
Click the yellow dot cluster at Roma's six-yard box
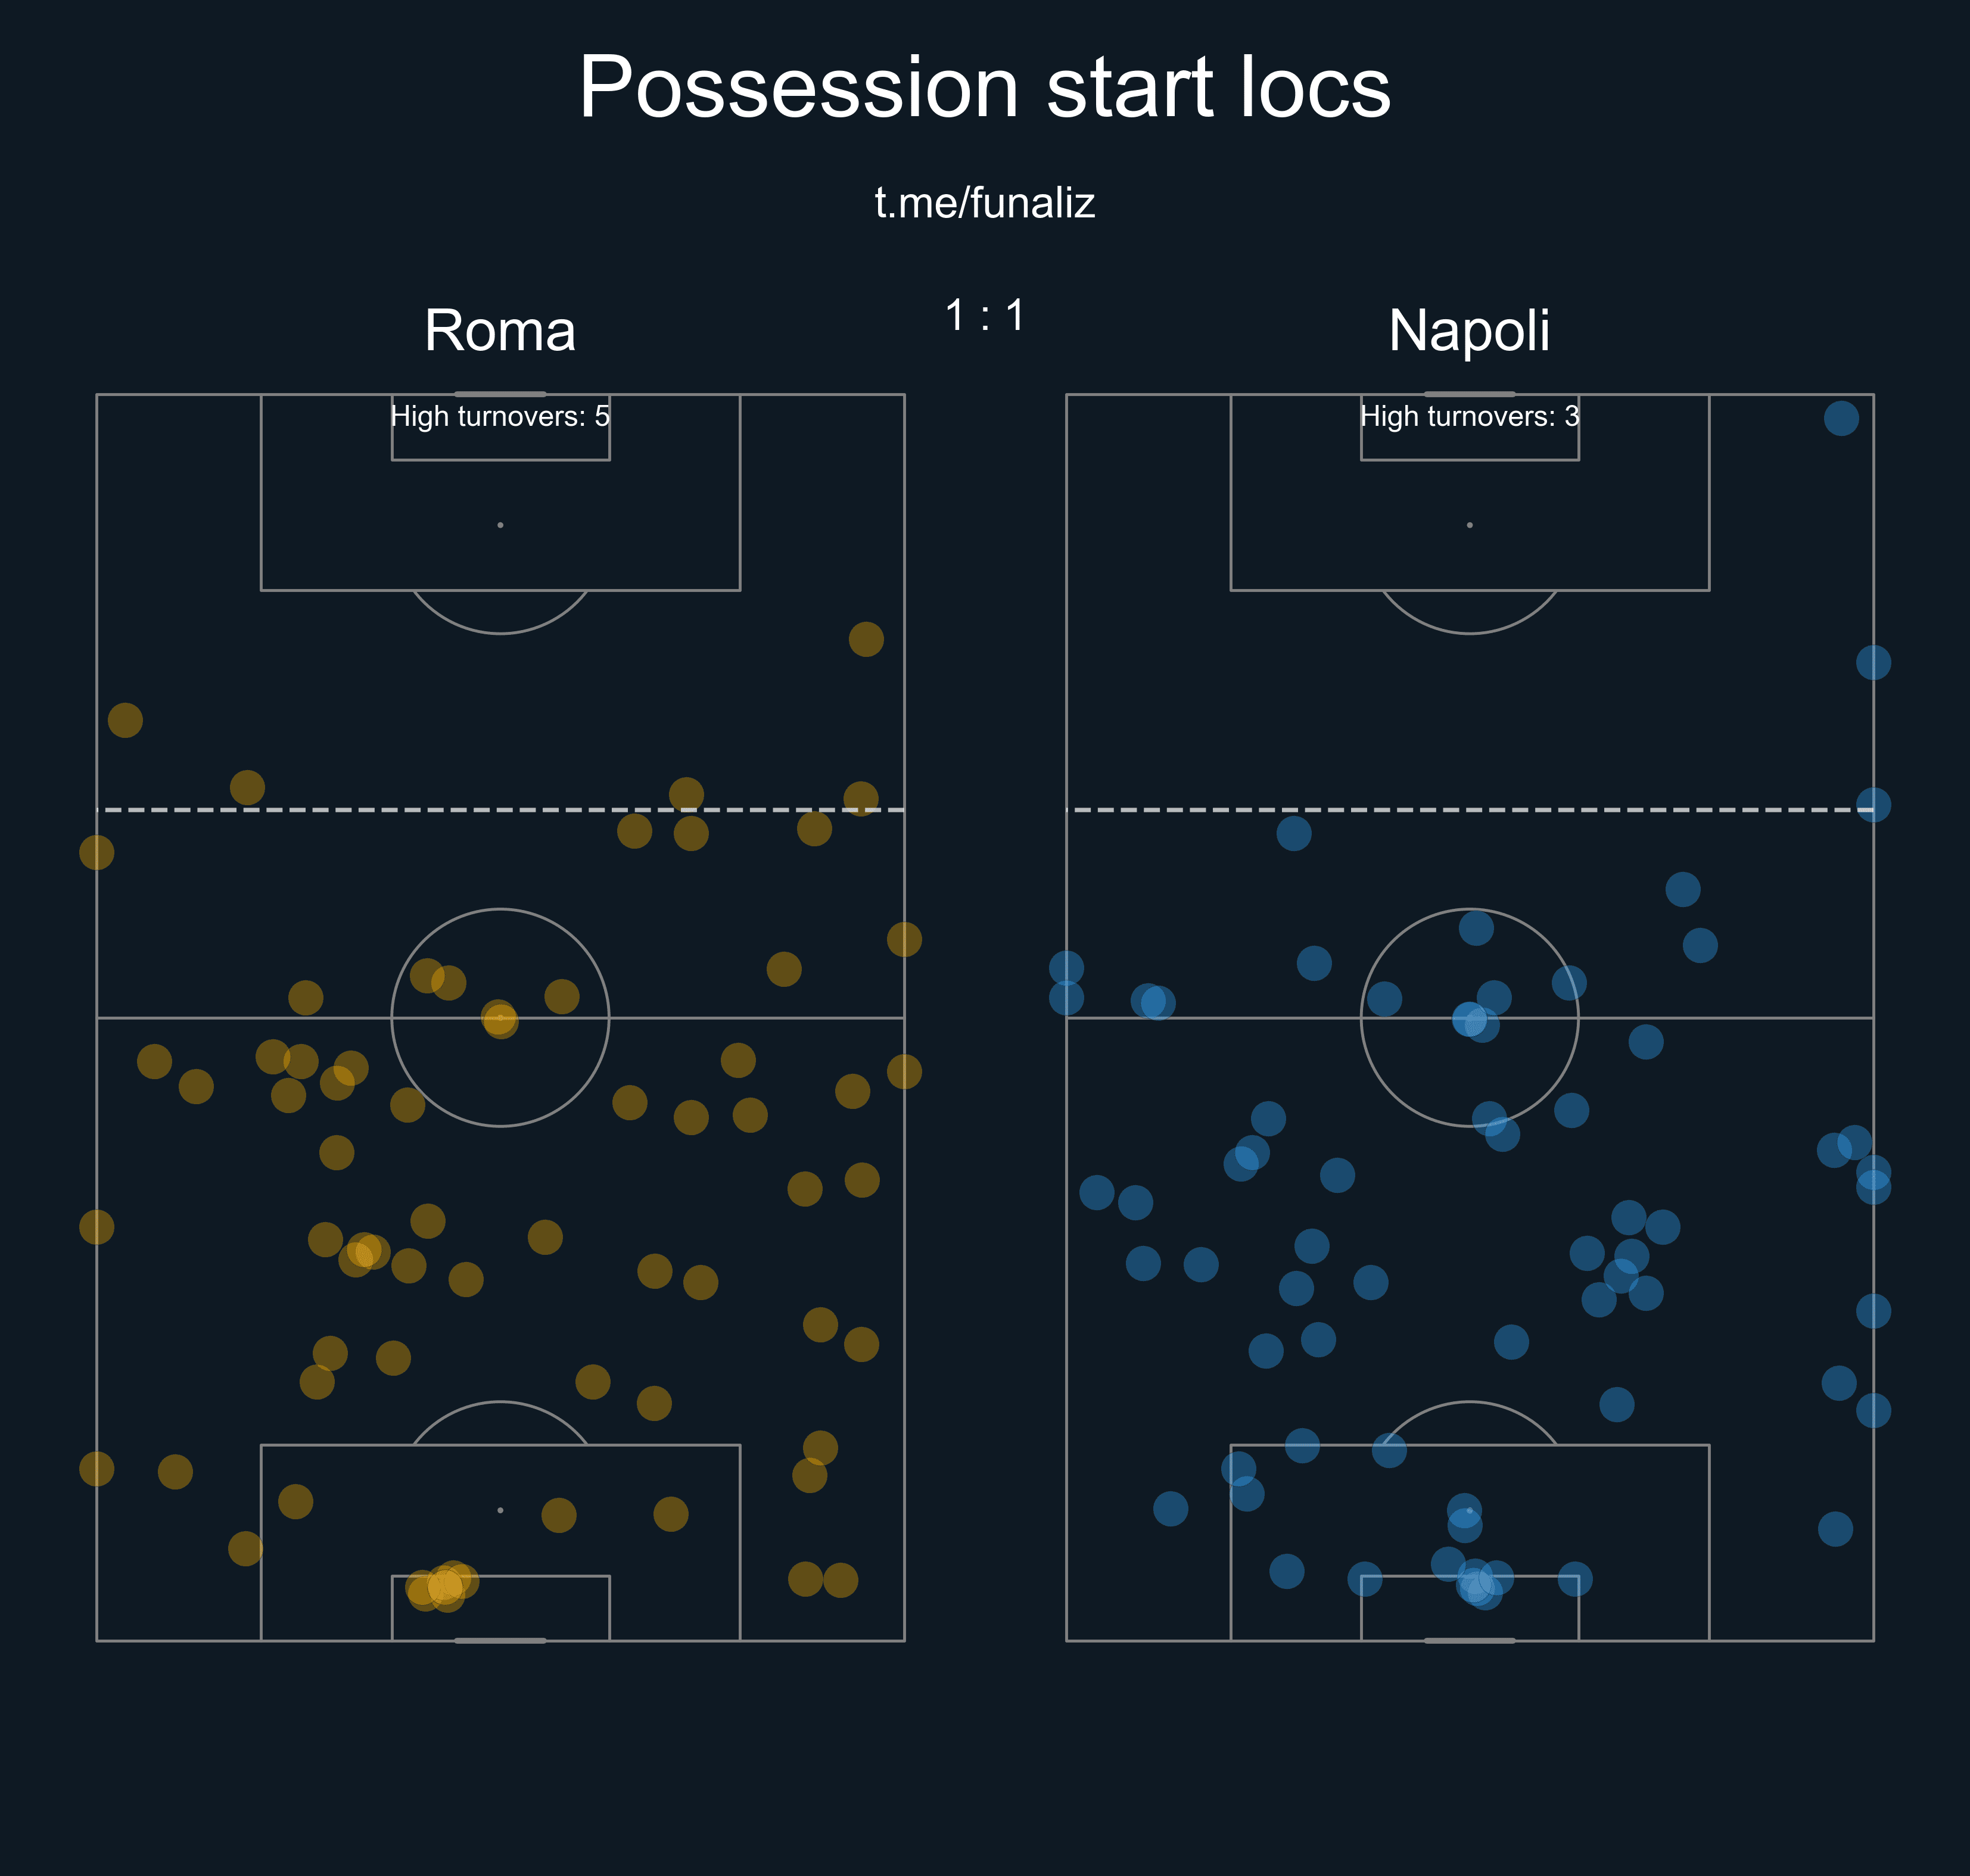tap(442, 1585)
